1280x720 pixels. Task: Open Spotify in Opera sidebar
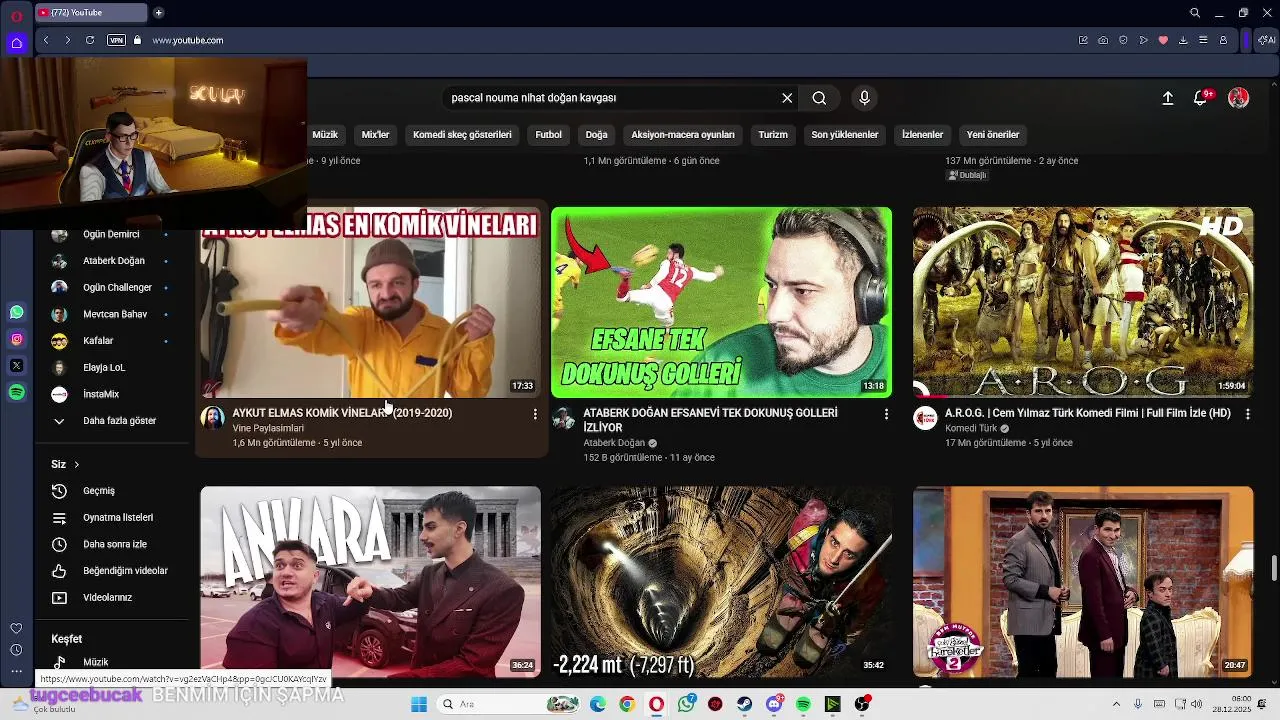(x=16, y=393)
